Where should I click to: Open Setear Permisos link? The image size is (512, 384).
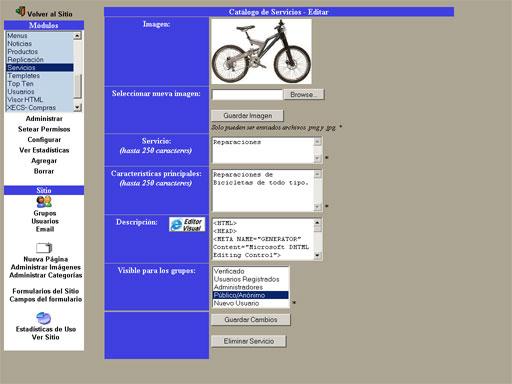coord(44,129)
